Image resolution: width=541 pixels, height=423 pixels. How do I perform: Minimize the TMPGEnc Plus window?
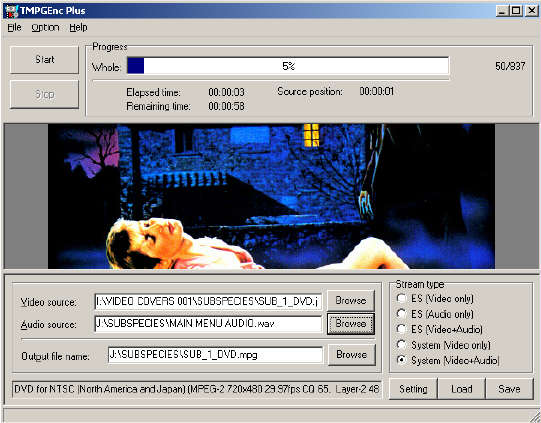pyautogui.click(x=502, y=11)
